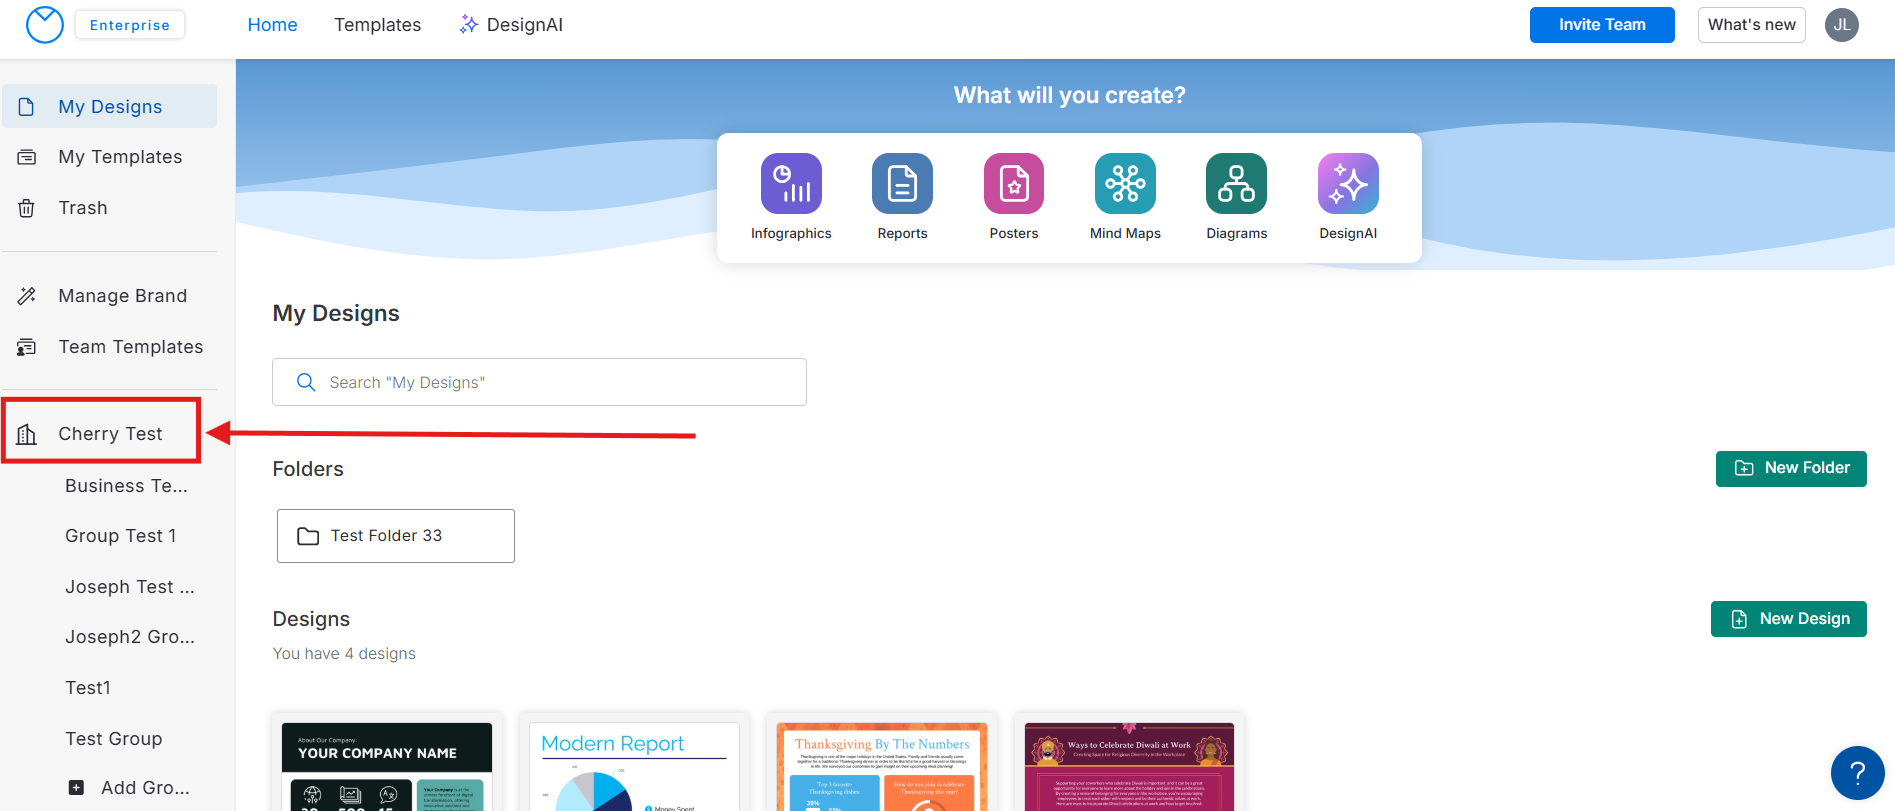Click the Infographics icon
This screenshot has height=811, width=1895.
point(790,184)
